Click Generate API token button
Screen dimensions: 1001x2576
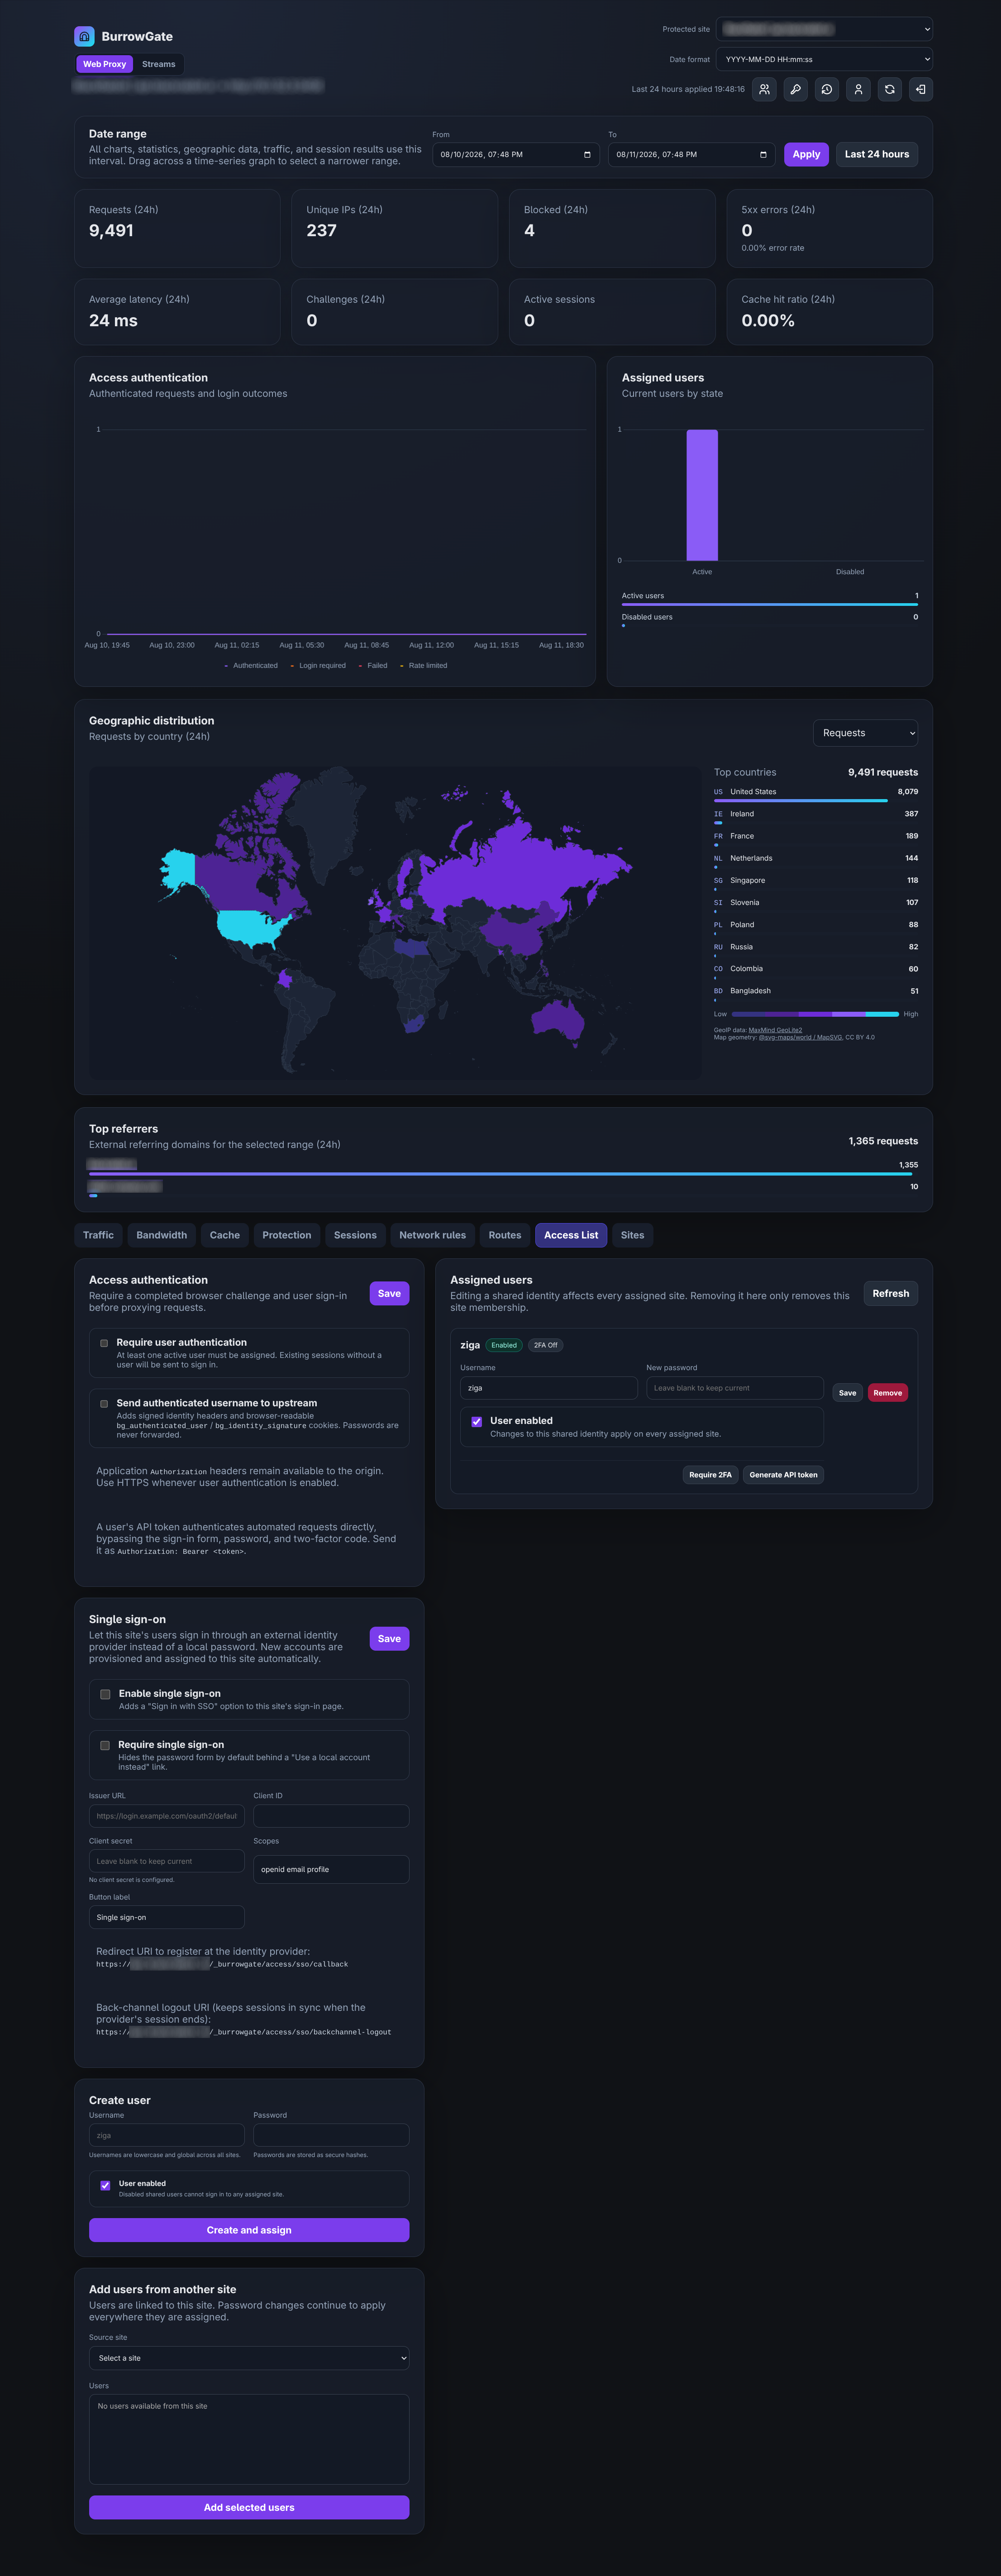tap(783, 1475)
